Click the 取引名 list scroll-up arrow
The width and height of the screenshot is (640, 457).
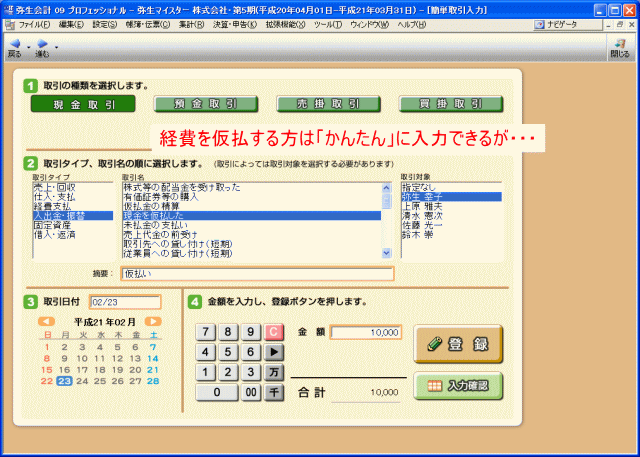tap(387, 188)
